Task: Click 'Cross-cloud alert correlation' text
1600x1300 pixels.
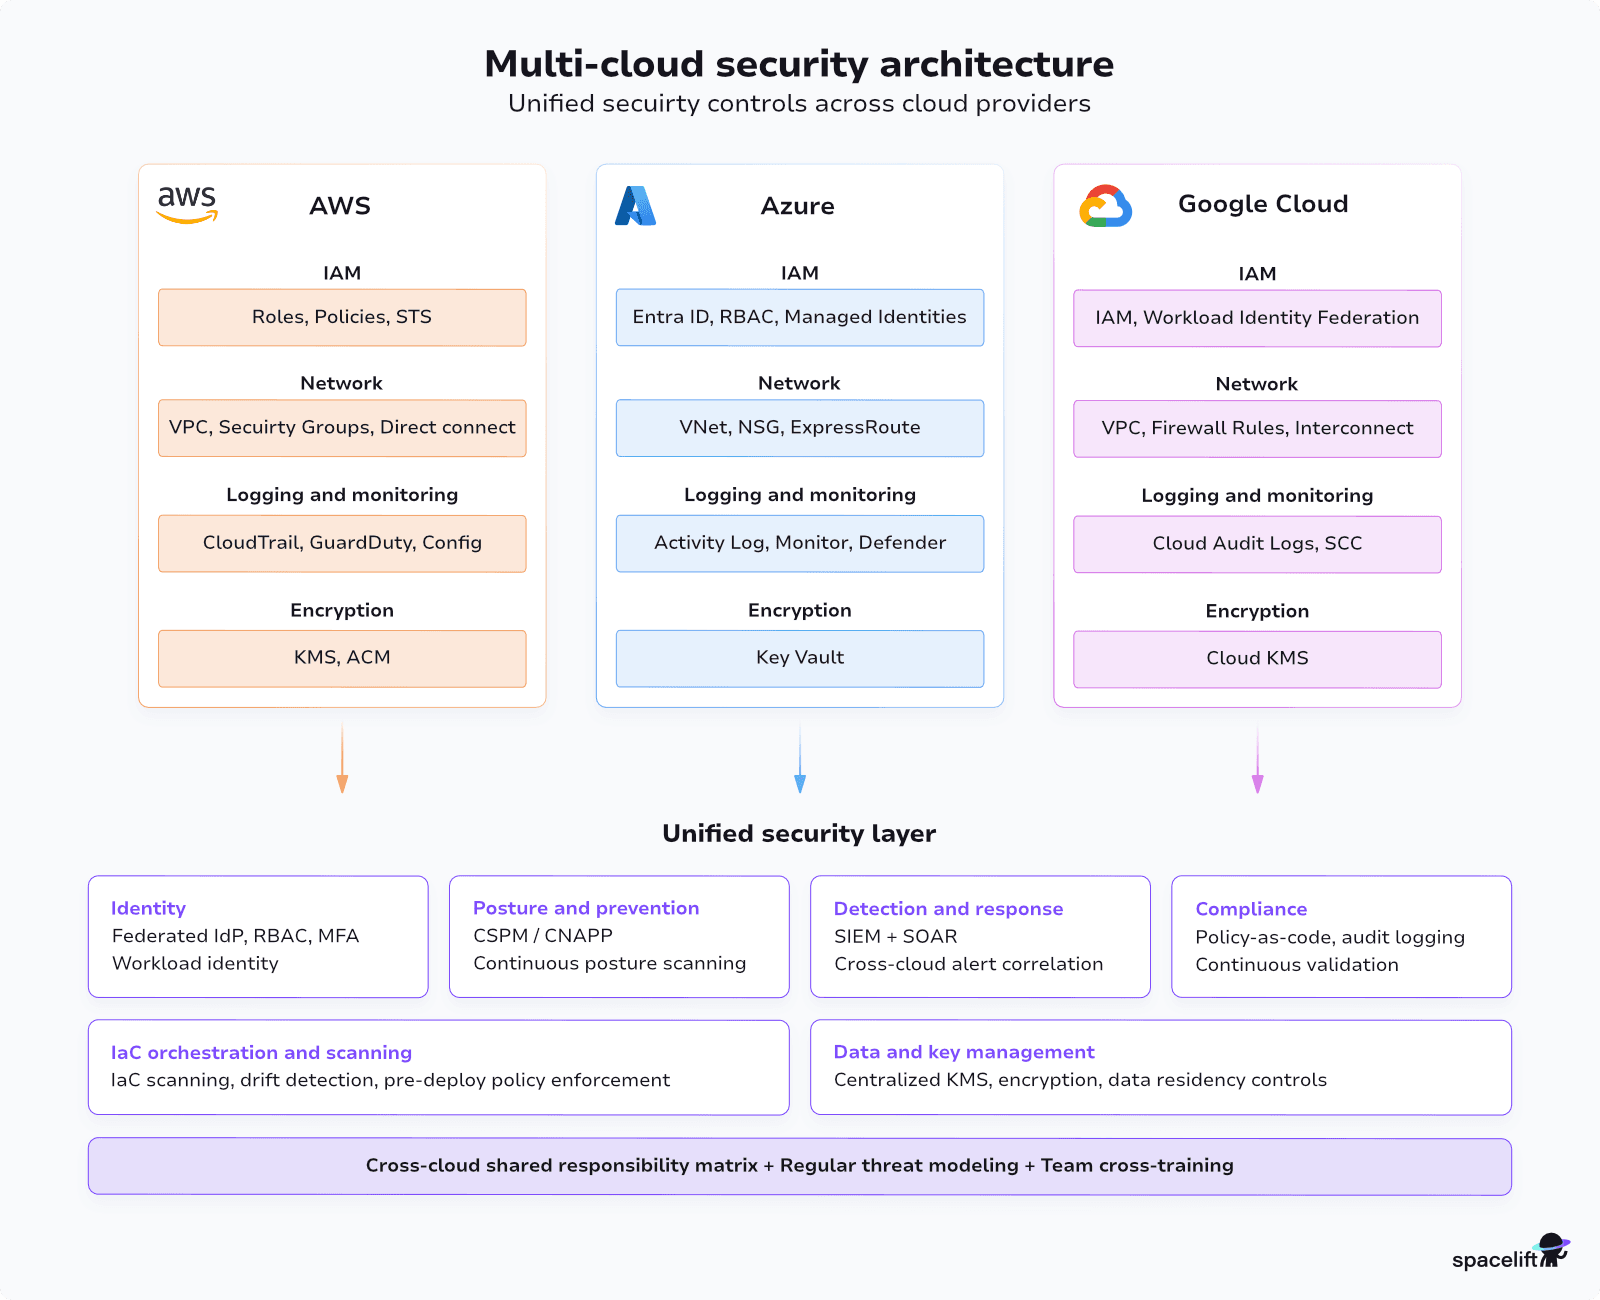Action: (x=969, y=965)
